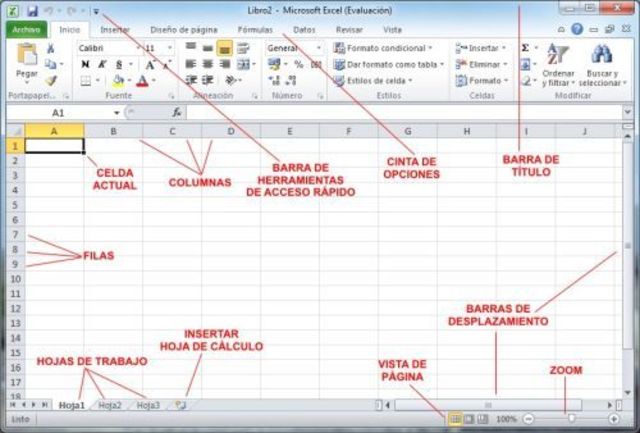Switch to the Insertar tab
The width and height of the screenshot is (640, 433).
click(115, 30)
